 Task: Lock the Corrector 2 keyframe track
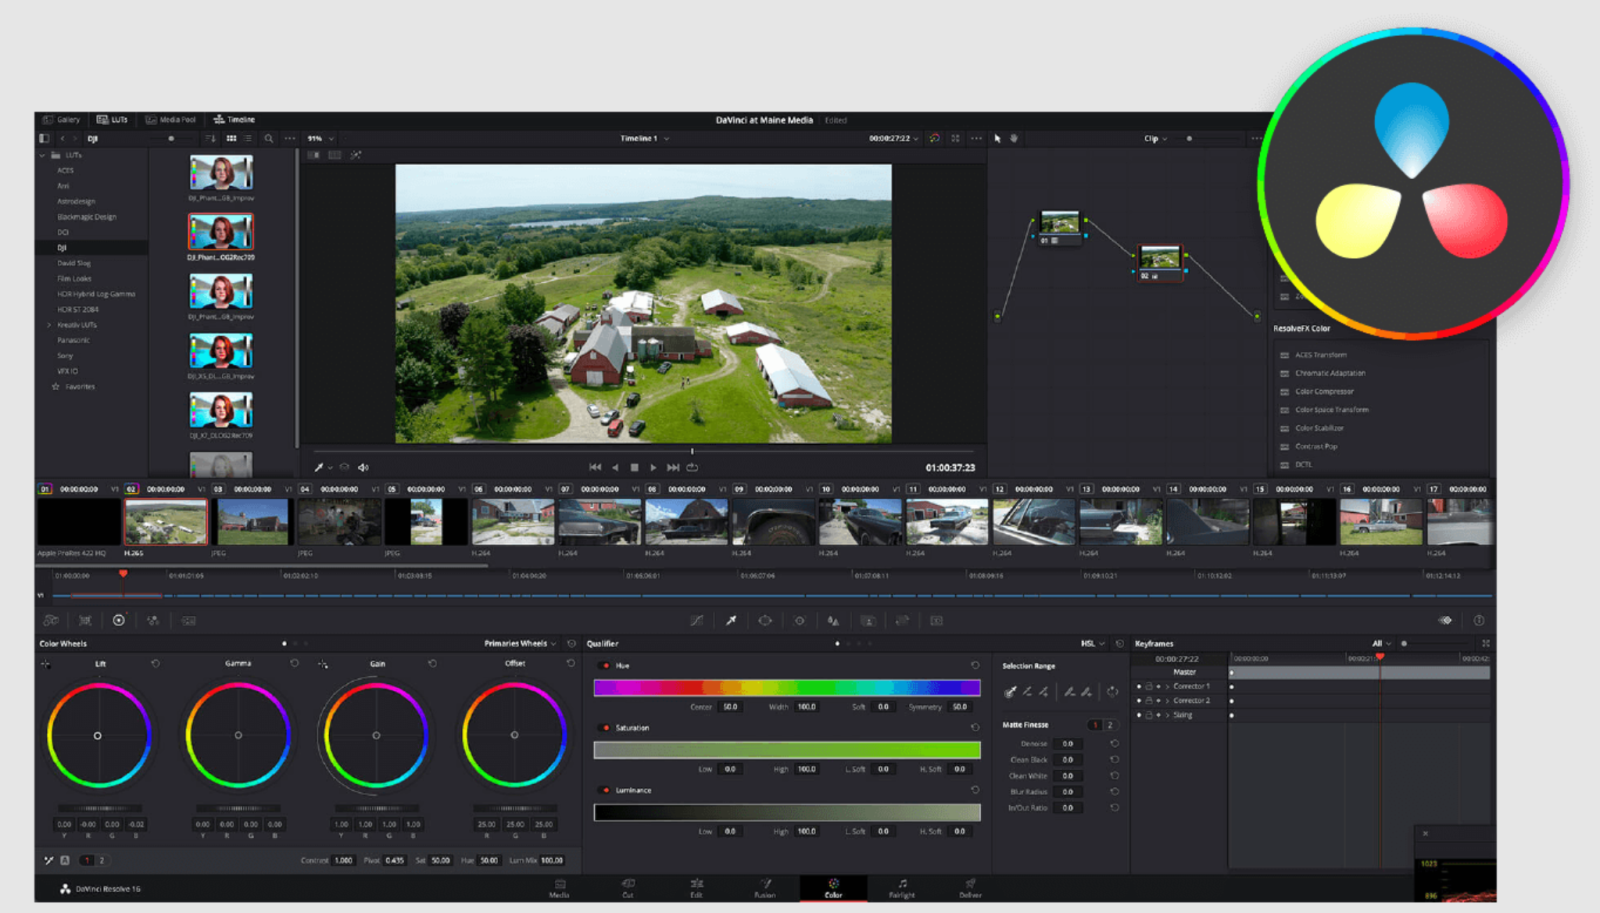click(1149, 700)
